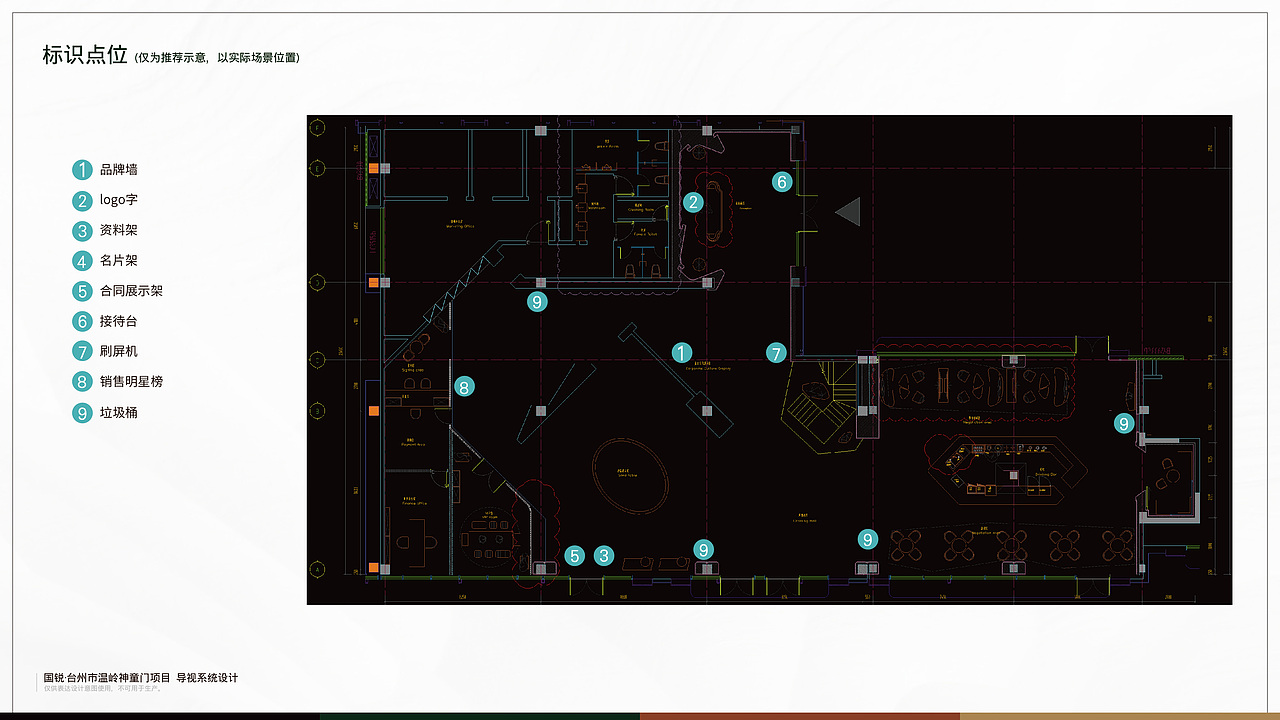The height and width of the screenshot is (720, 1280).
Task: Click the gray entrance arrow triangle on plan
Action: click(848, 211)
